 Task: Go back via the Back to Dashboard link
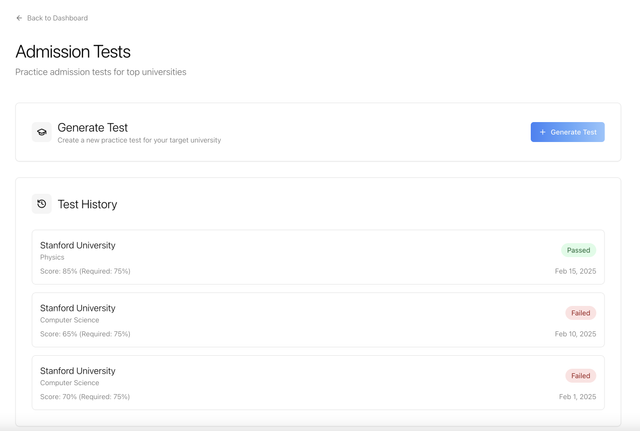[57, 18]
